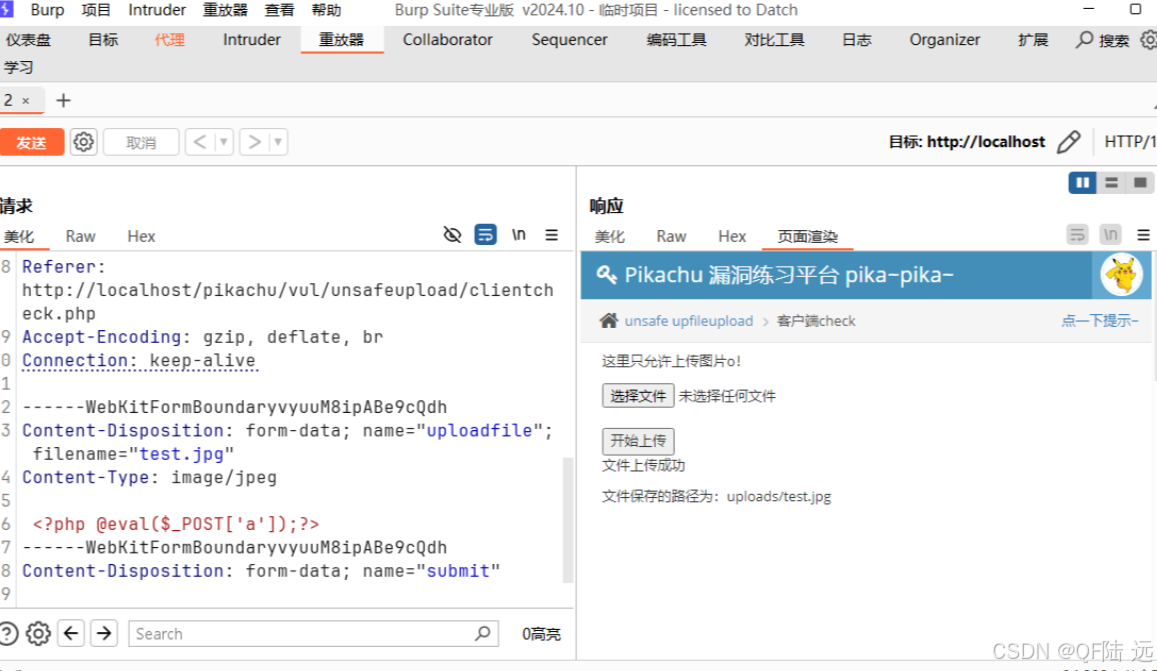This screenshot has width=1157, height=671.
Task: Click home icon in Pikachu breadcrumb
Action: click(609, 320)
